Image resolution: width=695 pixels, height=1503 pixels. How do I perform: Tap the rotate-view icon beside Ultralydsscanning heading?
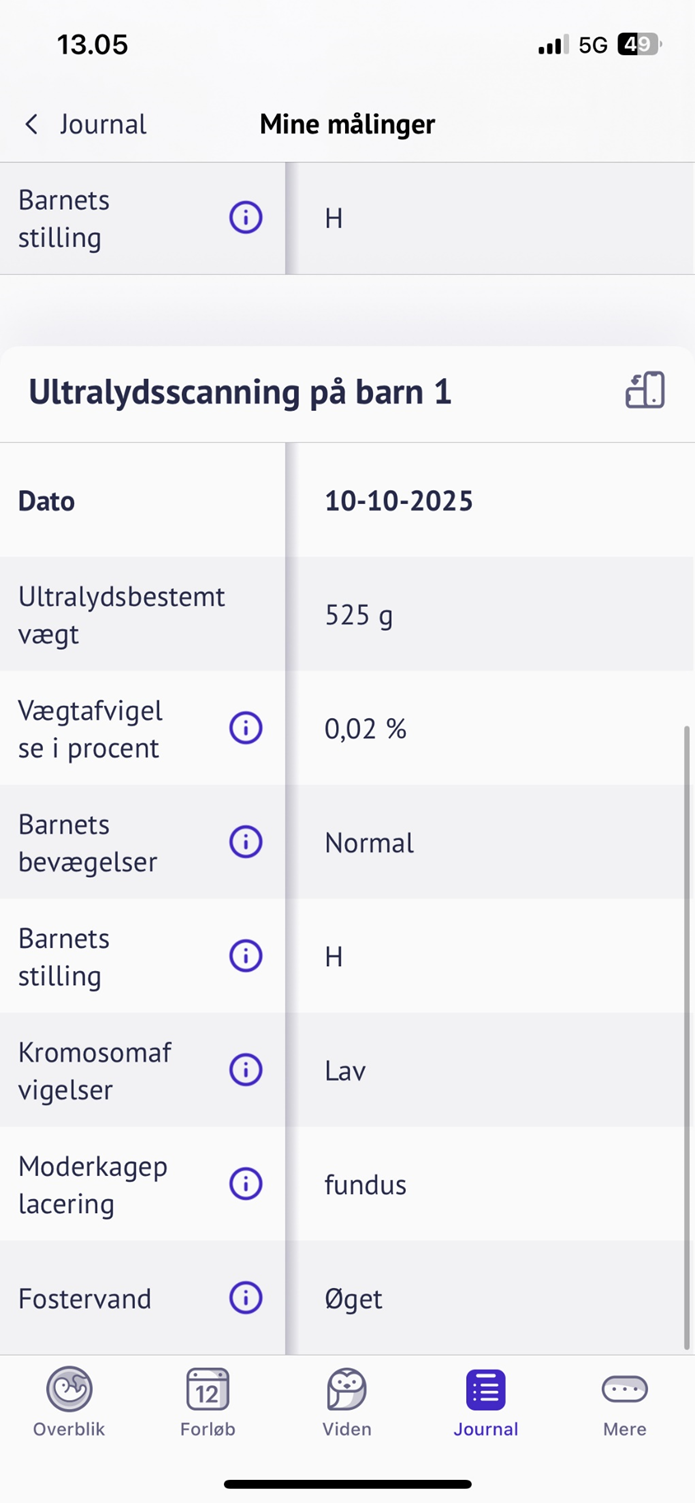(645, 391)
